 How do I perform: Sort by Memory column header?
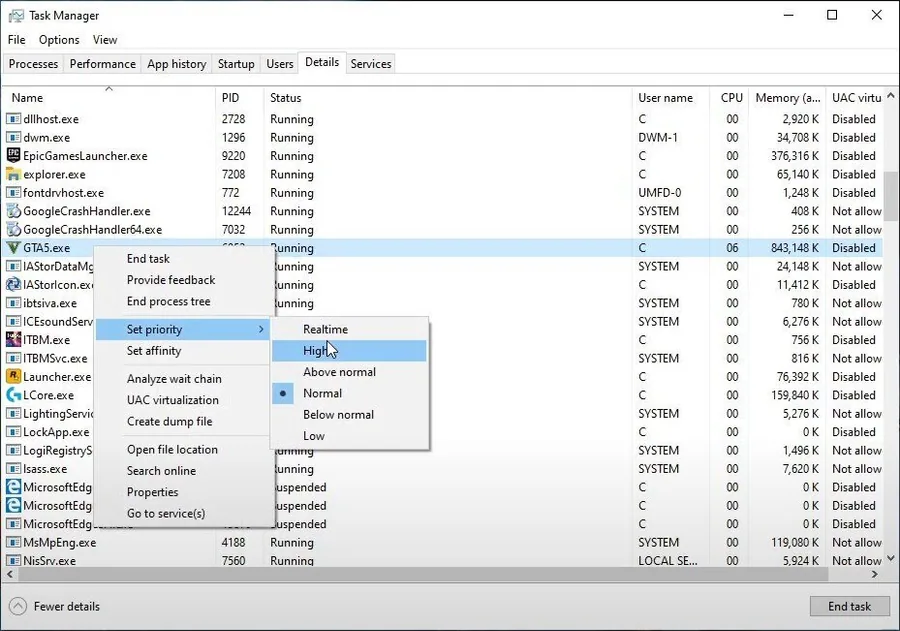click(x=788, y=98)
